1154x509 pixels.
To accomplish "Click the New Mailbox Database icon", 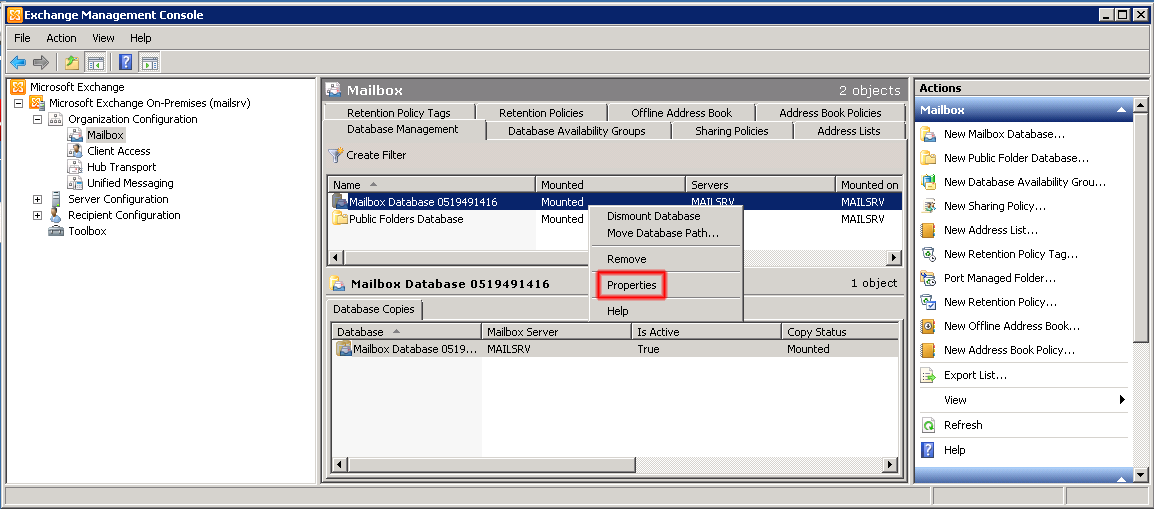I will click(929, 135).
